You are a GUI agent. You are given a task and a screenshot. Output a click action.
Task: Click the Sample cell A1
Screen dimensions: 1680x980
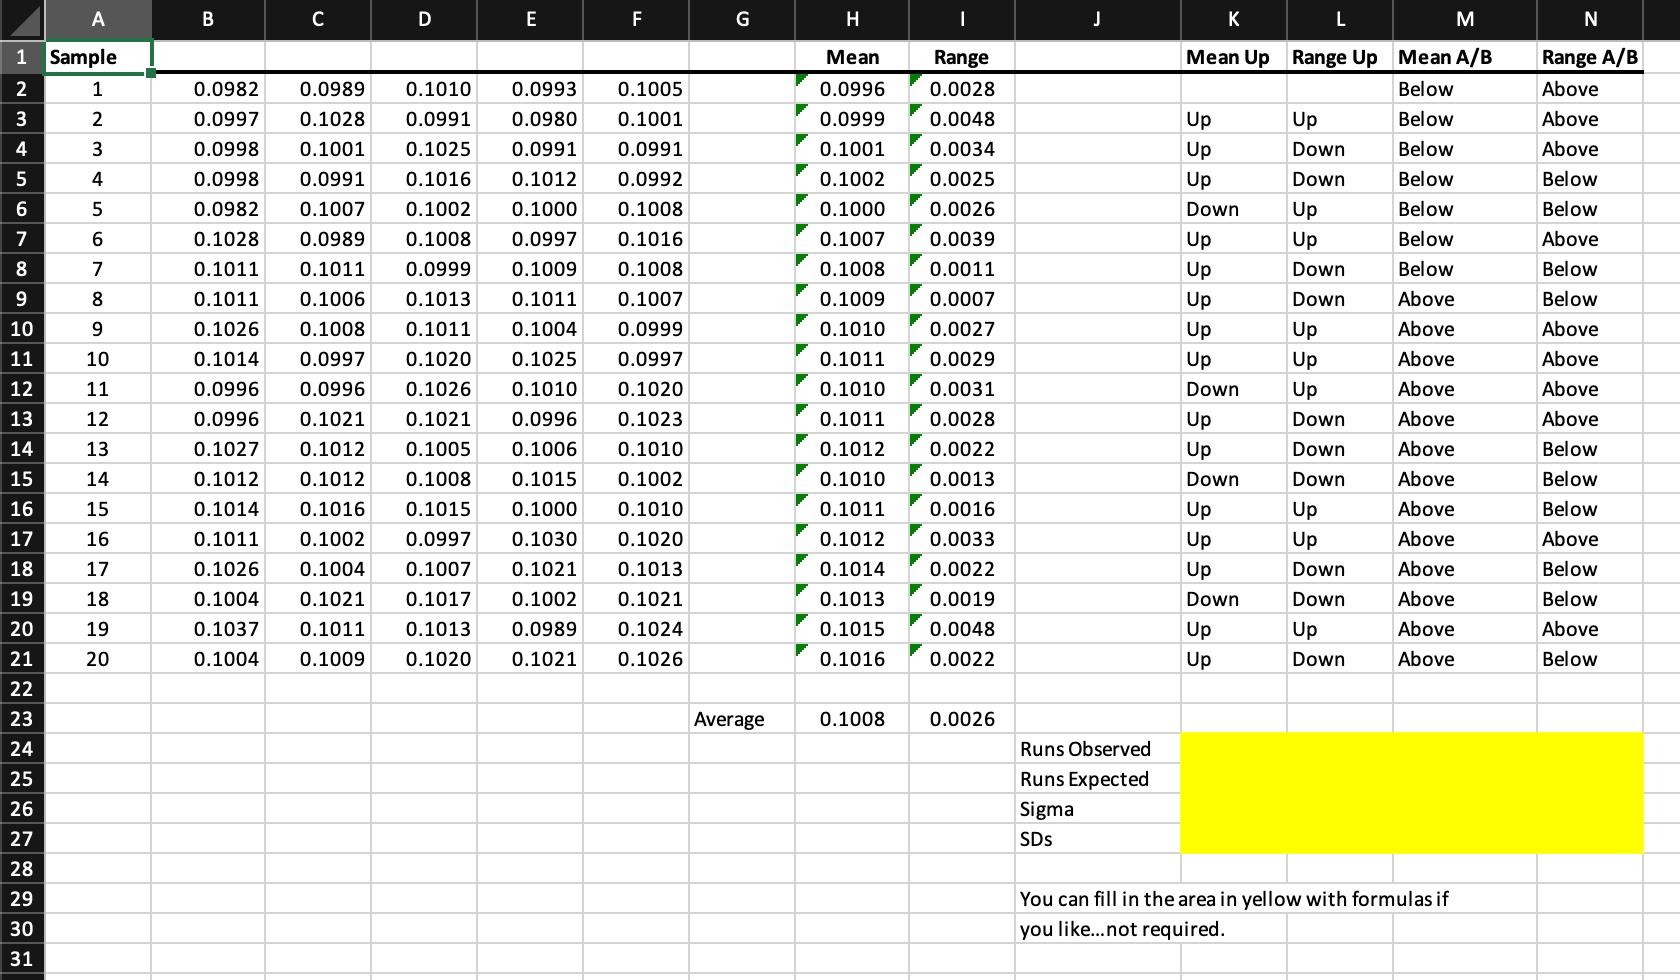point(98,57)
